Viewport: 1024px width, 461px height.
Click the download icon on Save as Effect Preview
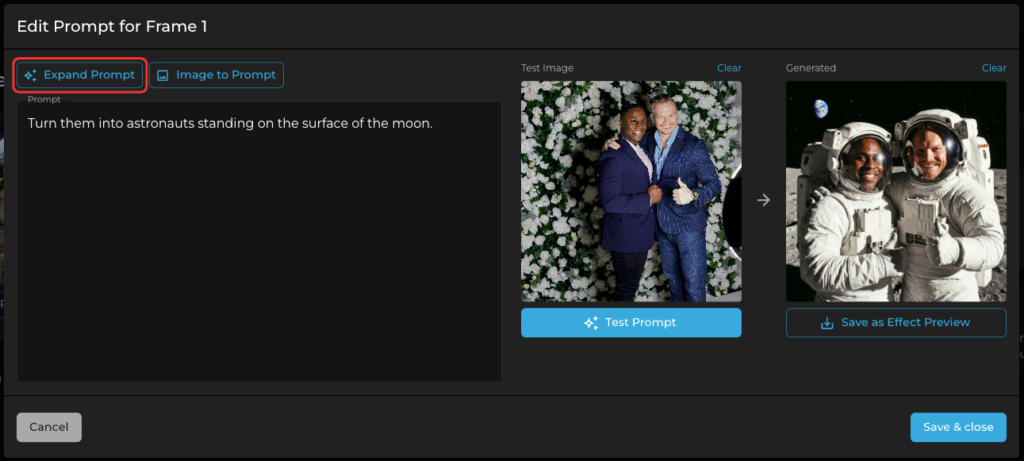tap(827, 323)
